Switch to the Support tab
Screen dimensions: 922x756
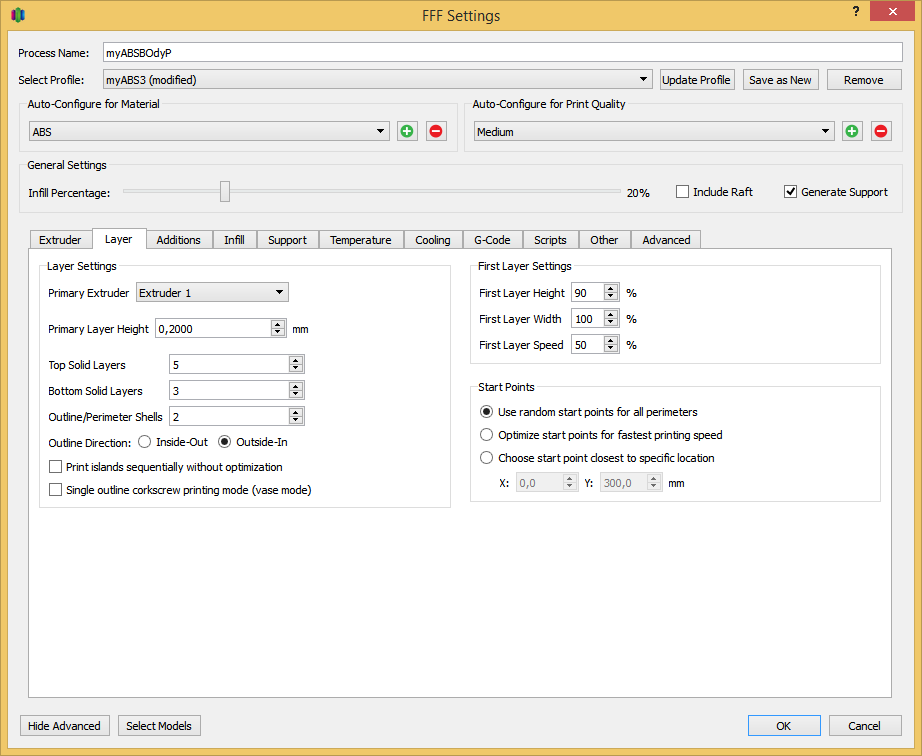[288, 240]
